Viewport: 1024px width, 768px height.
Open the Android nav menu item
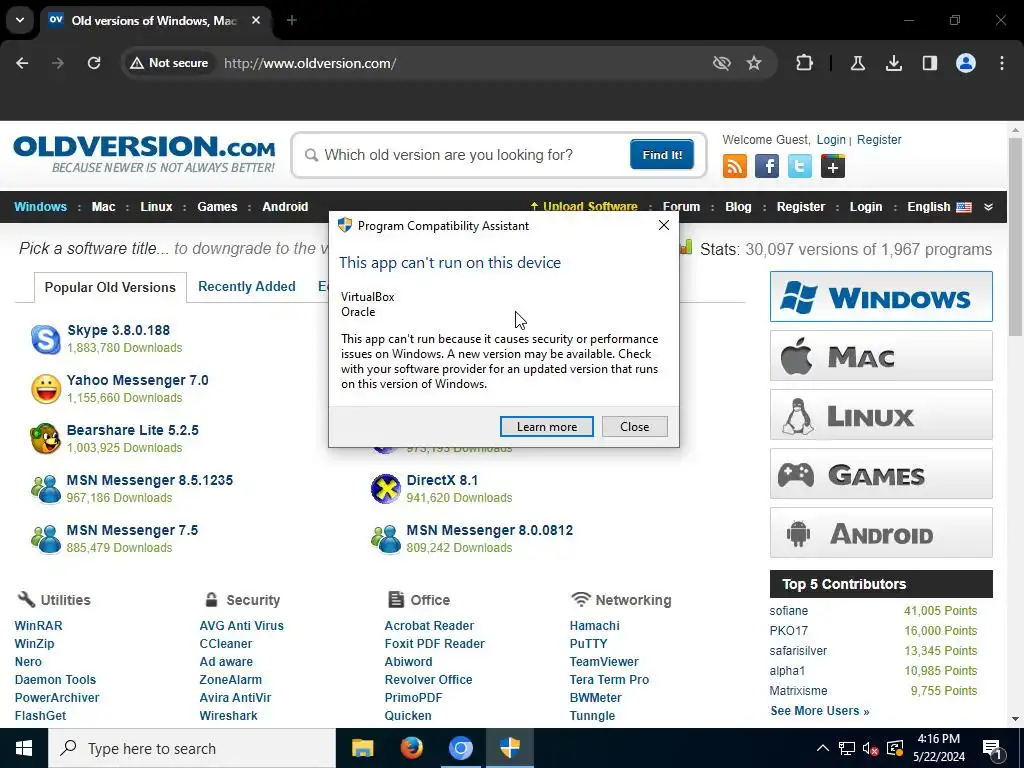(x=285, y=207)
